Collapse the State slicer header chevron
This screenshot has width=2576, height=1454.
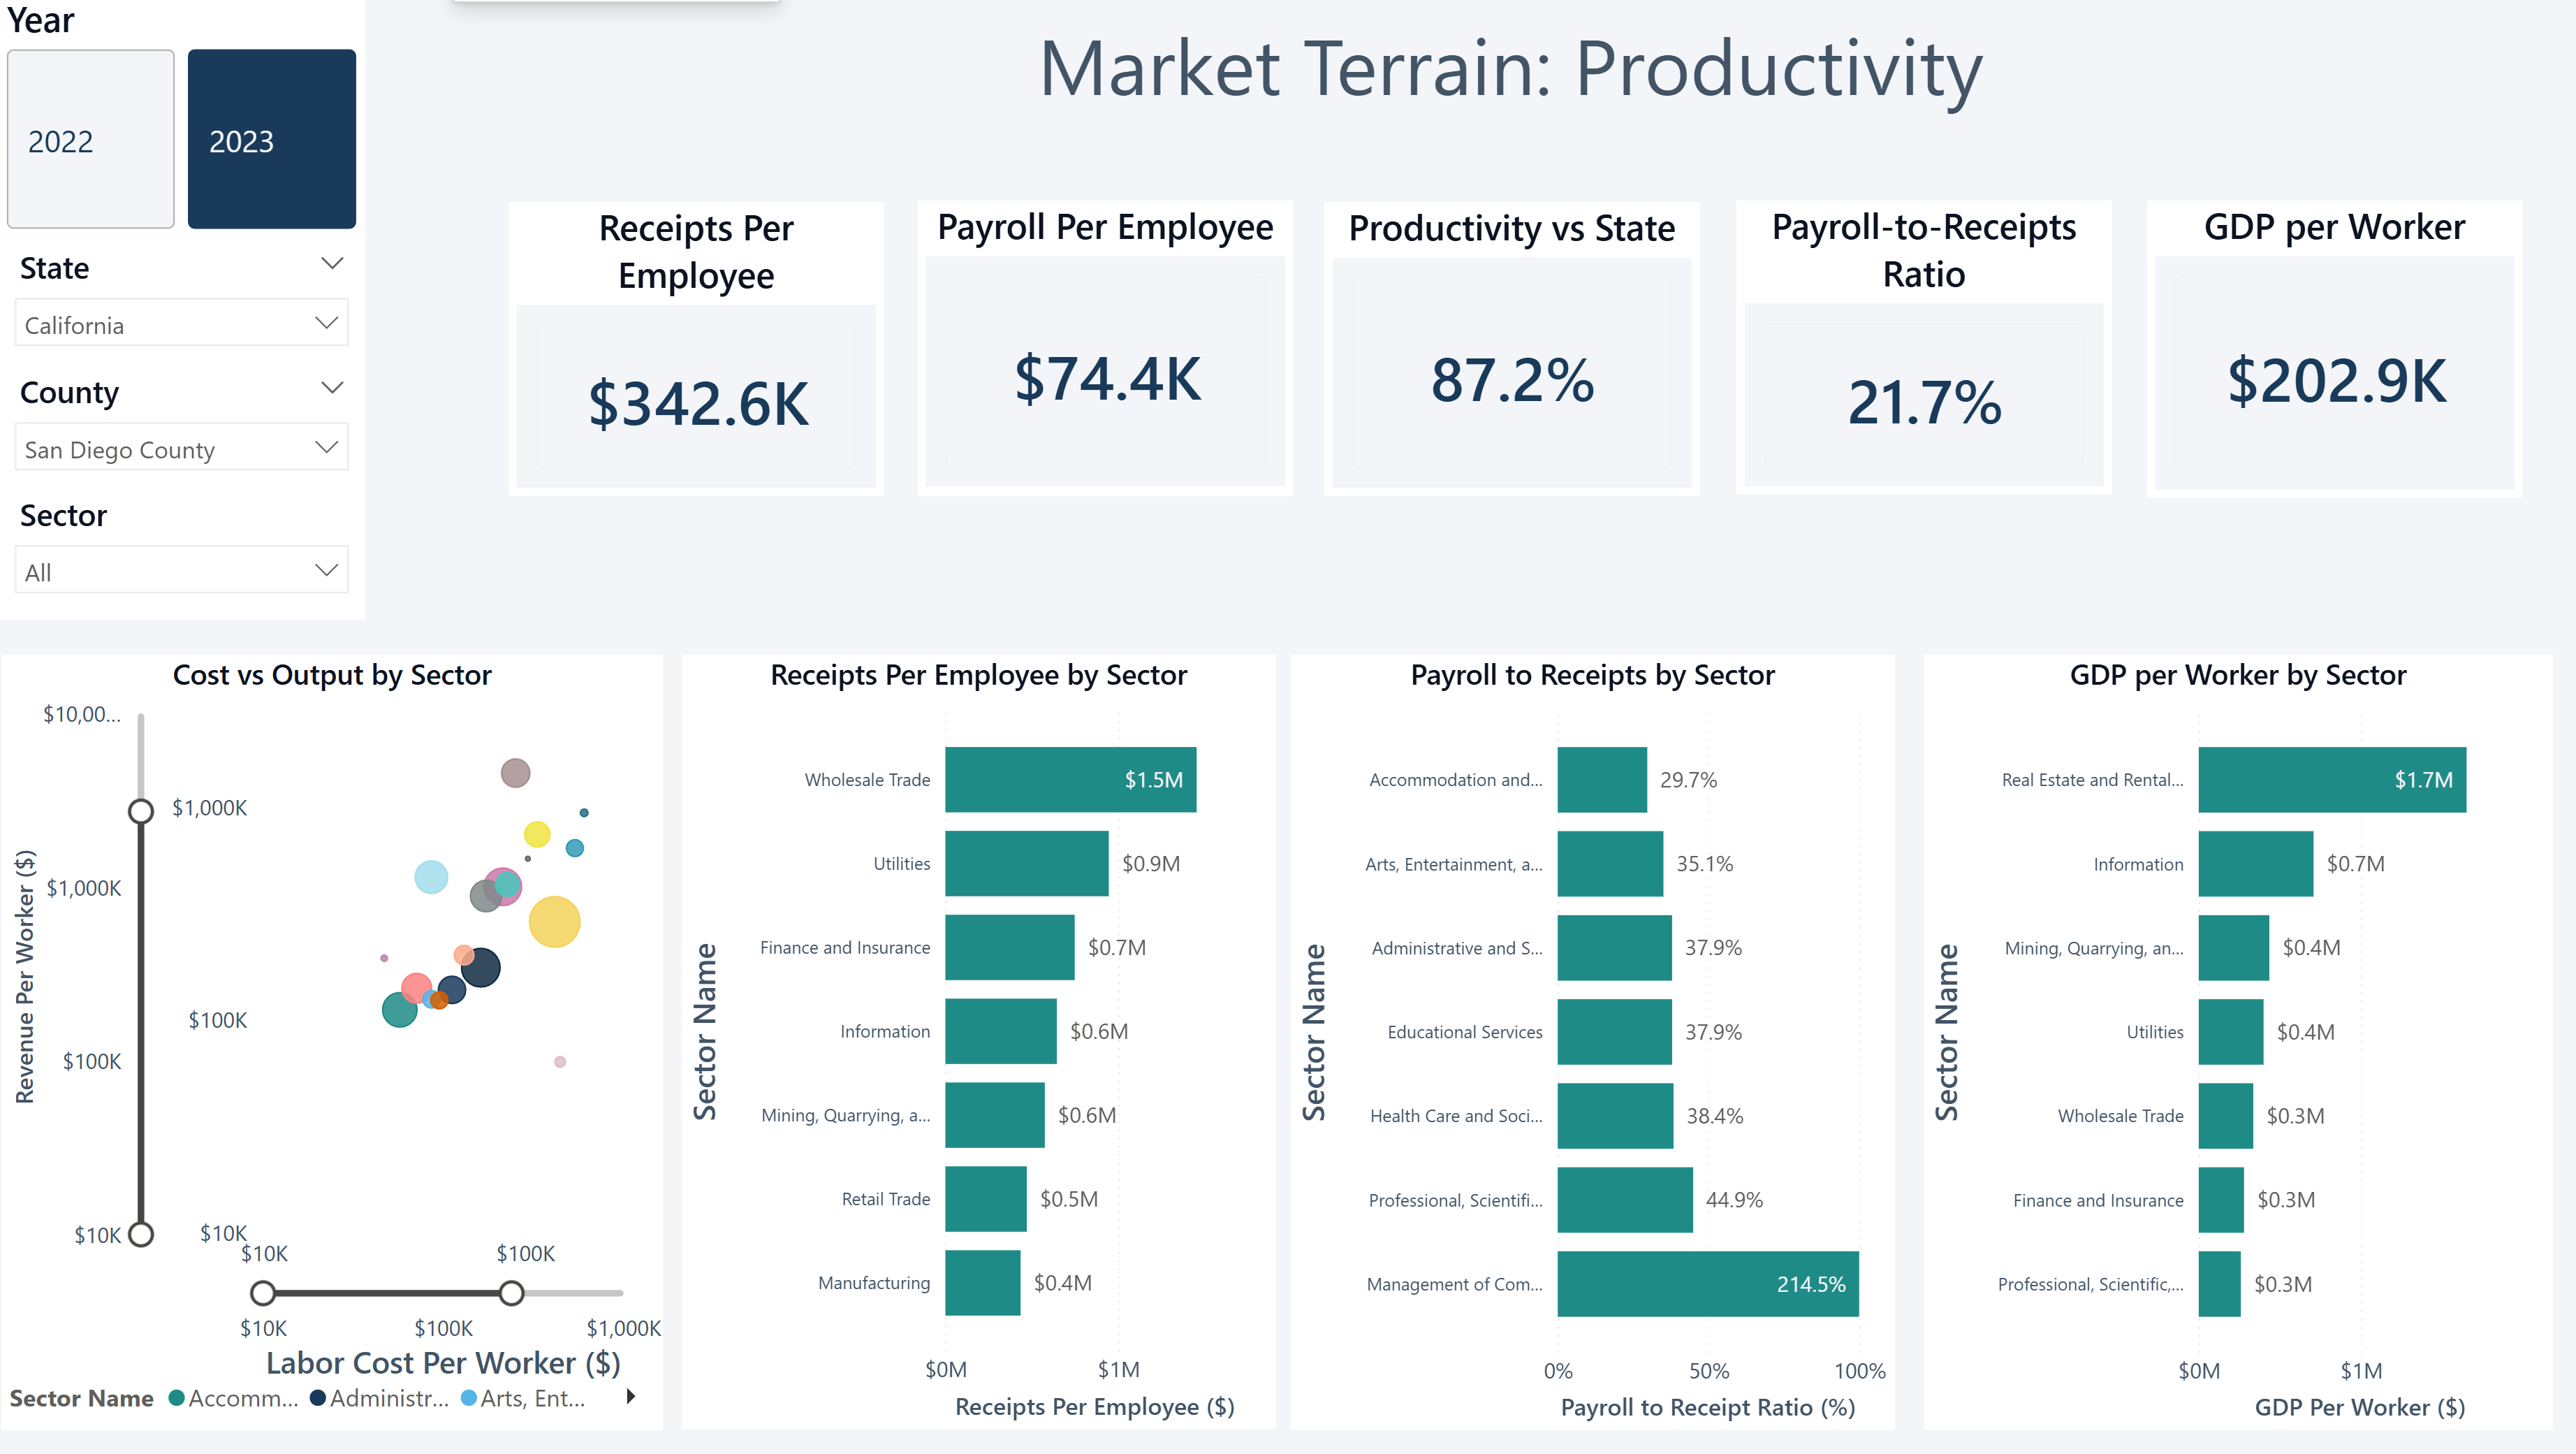tap(332, 264)
